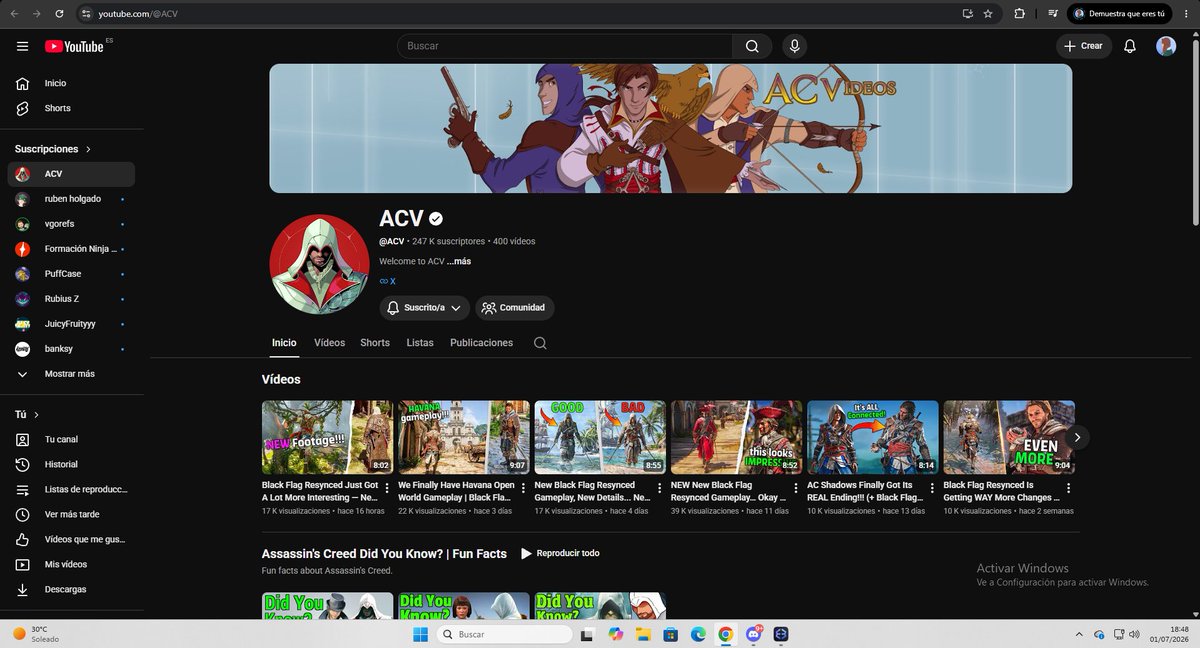Switch to Shorts channel tab

point(375,343)
